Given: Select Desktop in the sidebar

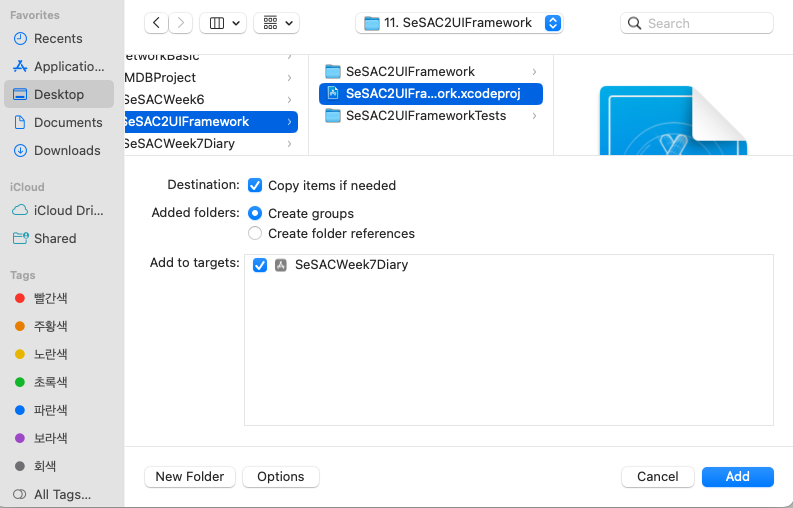Looking at the screenshot, I should pos(59,94).
